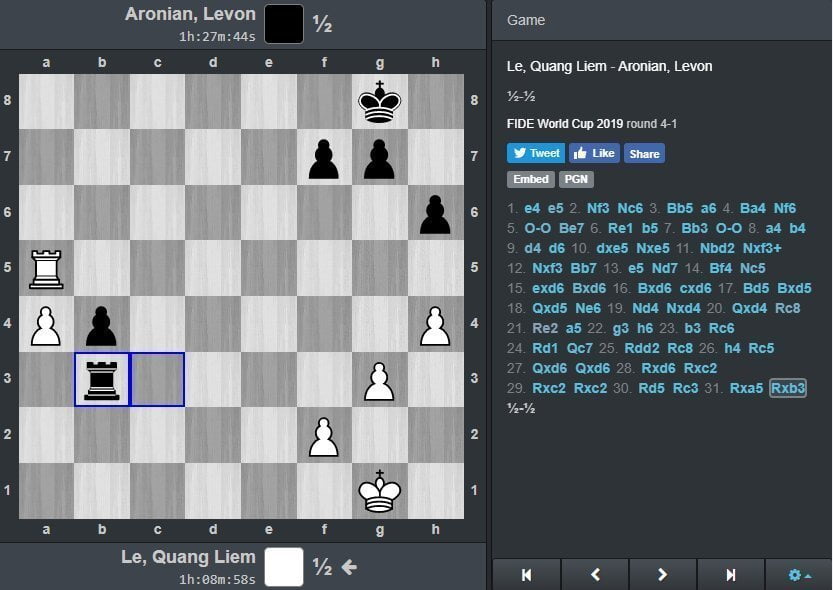Click the highlighted empty c3 square
This screenshot has height=590, width=833.
(157, 380)
